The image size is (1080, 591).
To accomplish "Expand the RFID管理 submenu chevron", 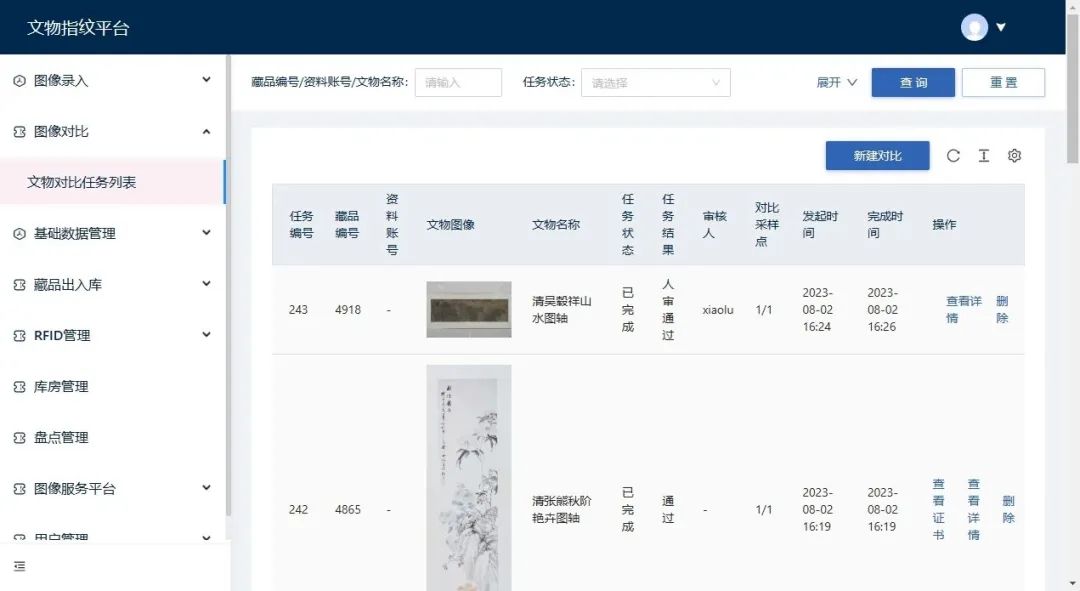I will pos(206,335).
